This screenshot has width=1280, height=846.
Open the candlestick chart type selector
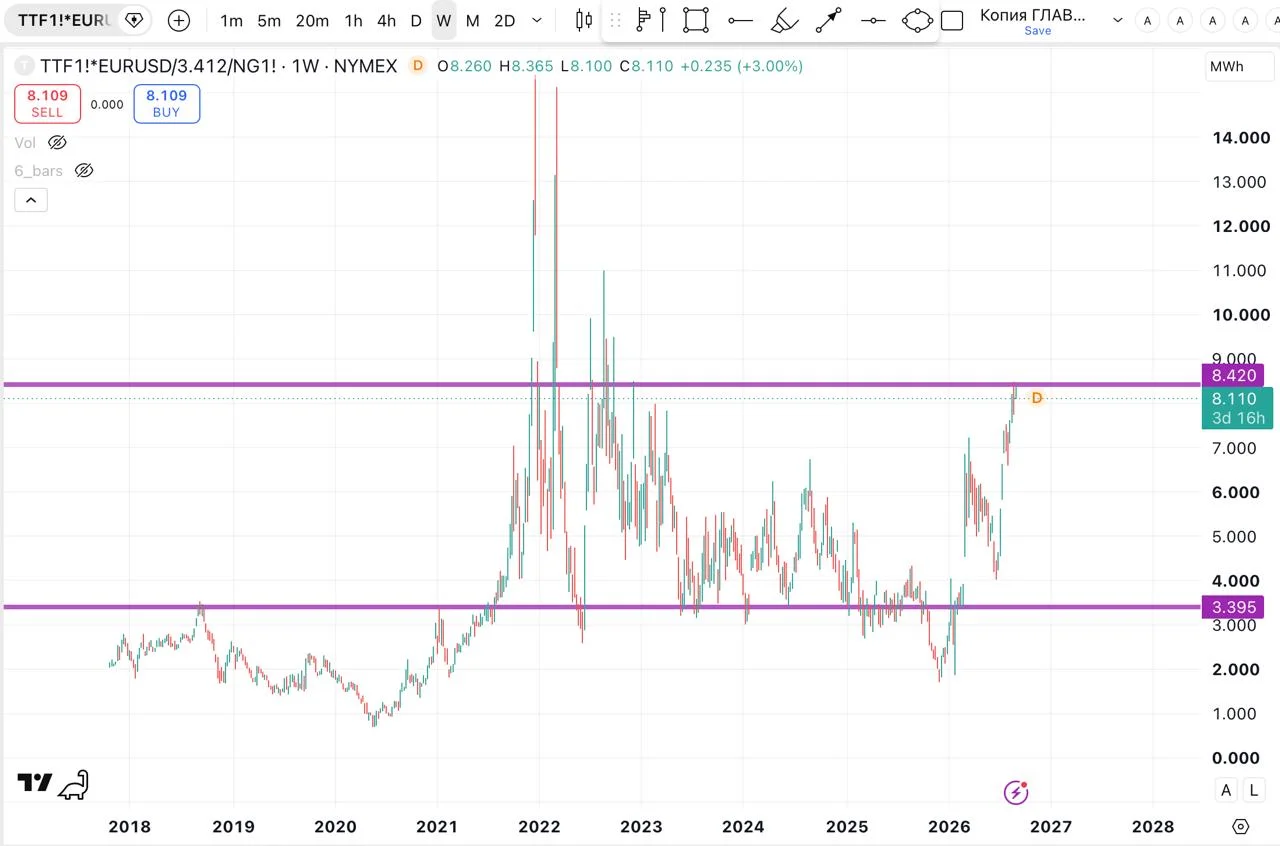point(584,20)
